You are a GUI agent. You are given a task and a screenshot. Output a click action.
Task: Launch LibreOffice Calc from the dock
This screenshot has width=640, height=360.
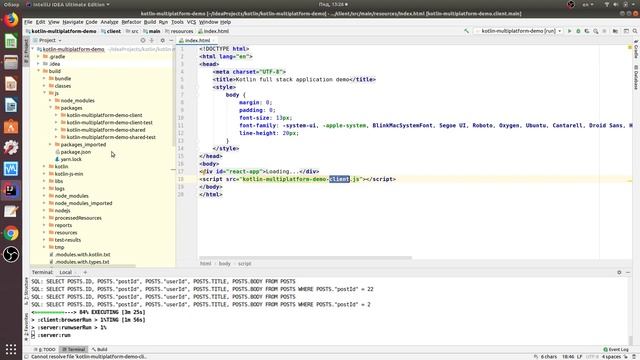click(11, 41)
